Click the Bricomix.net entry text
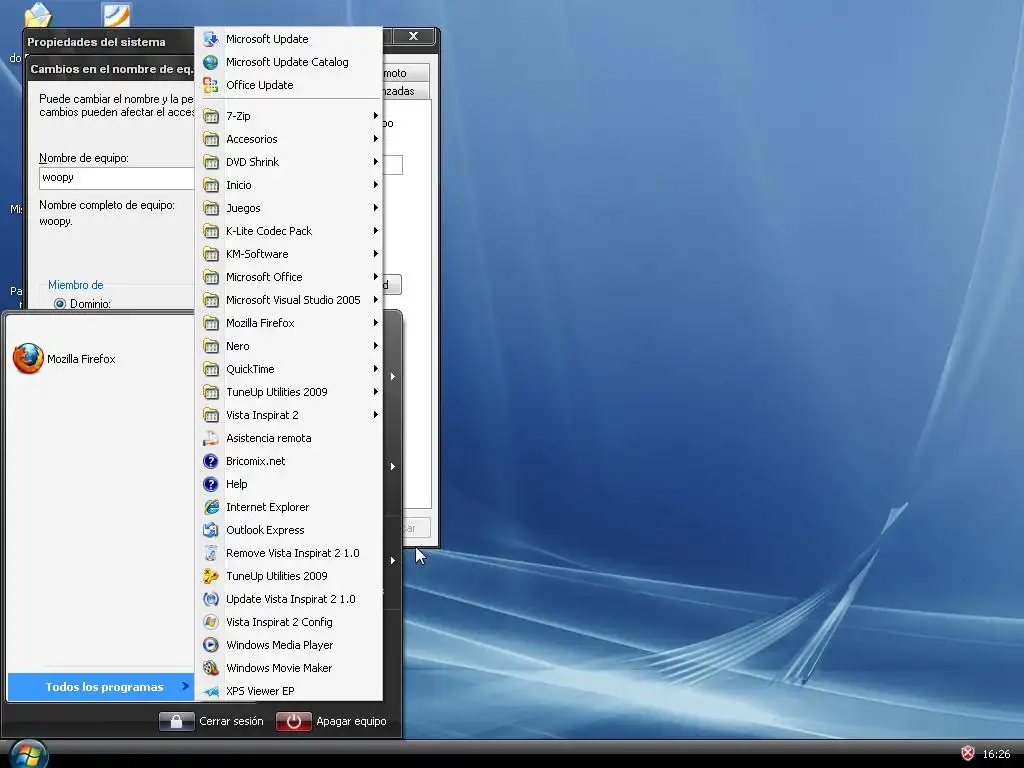 (255, 461)
